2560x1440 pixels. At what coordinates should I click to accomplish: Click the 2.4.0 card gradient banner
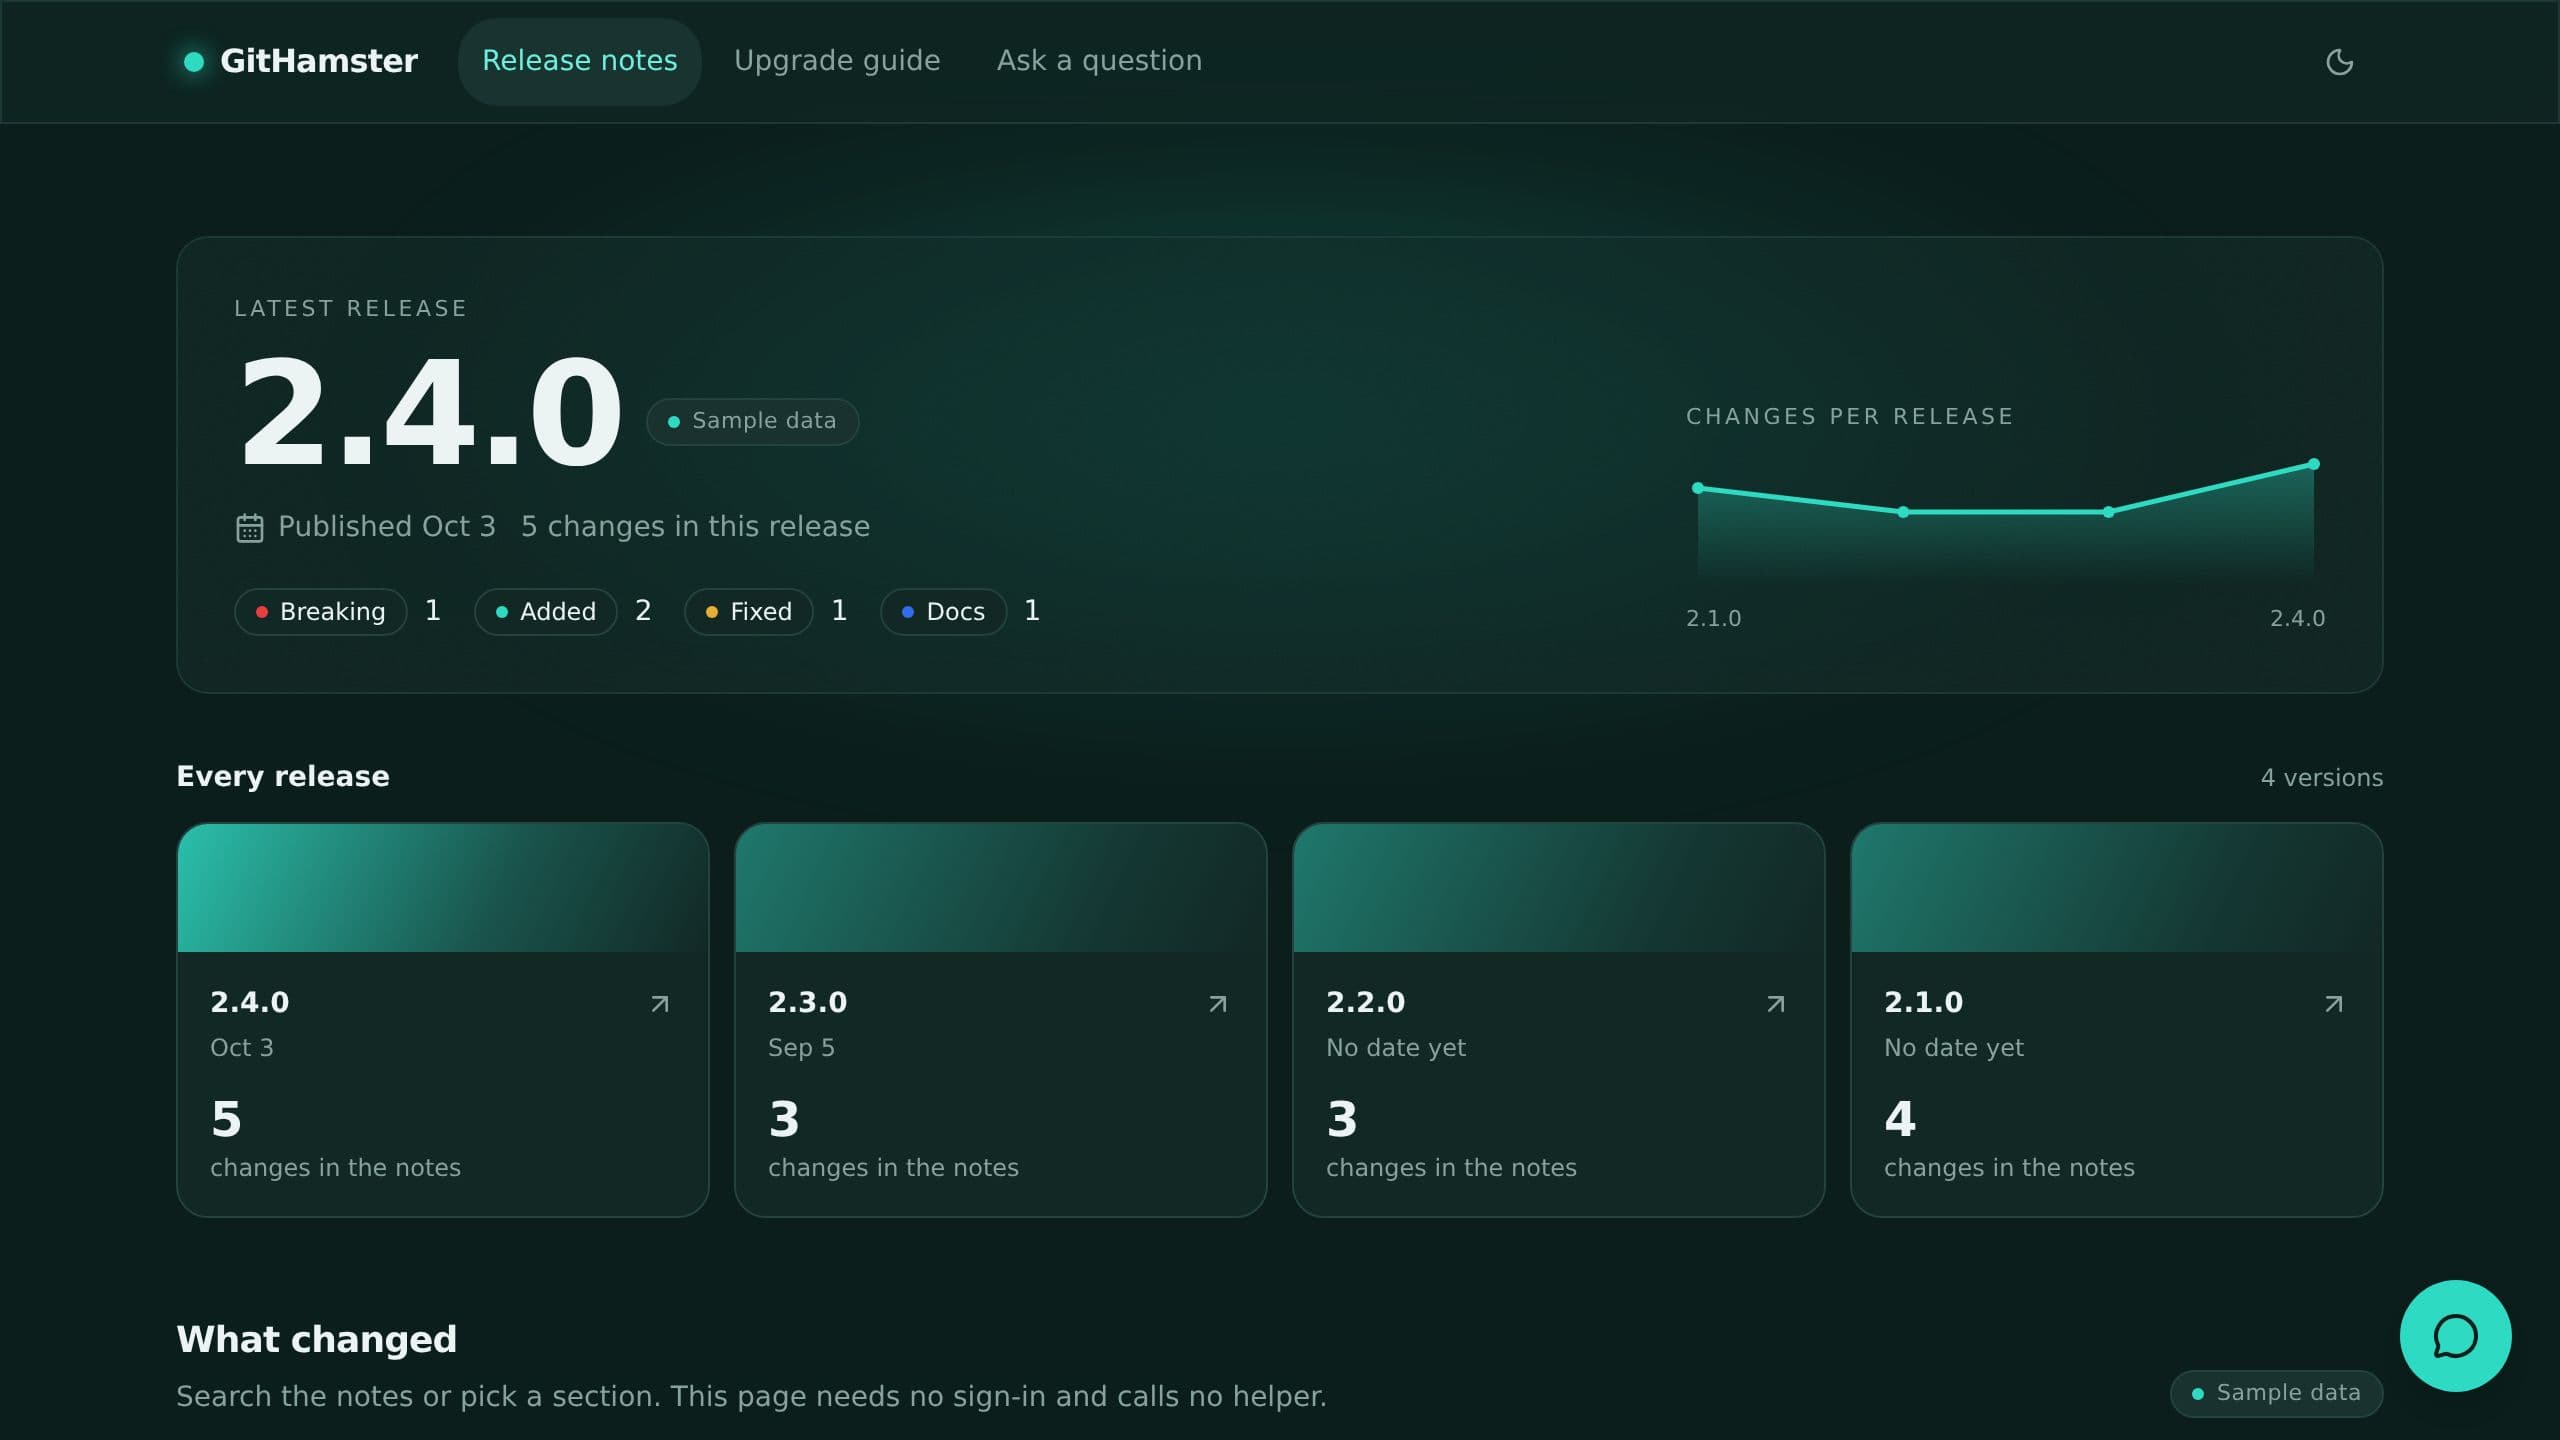pyautogui.click(x=443, y=888)
